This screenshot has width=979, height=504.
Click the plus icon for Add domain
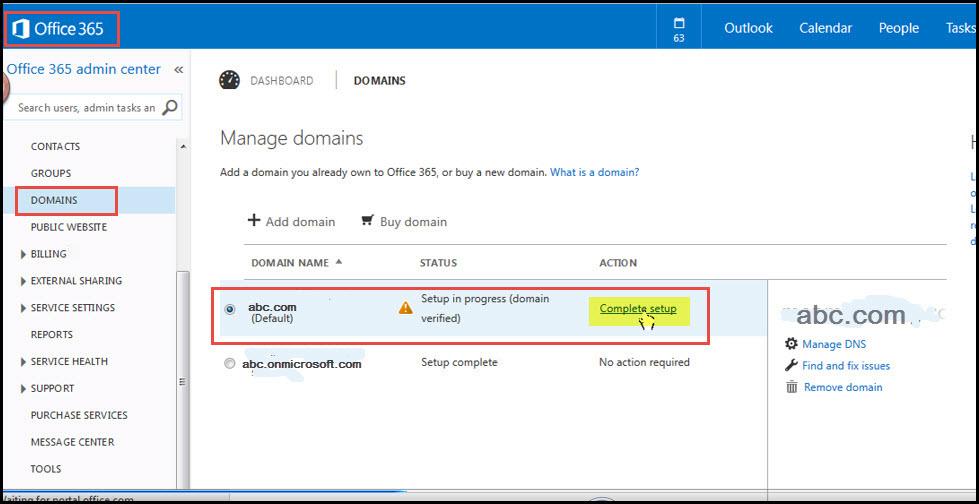point(253,220)
